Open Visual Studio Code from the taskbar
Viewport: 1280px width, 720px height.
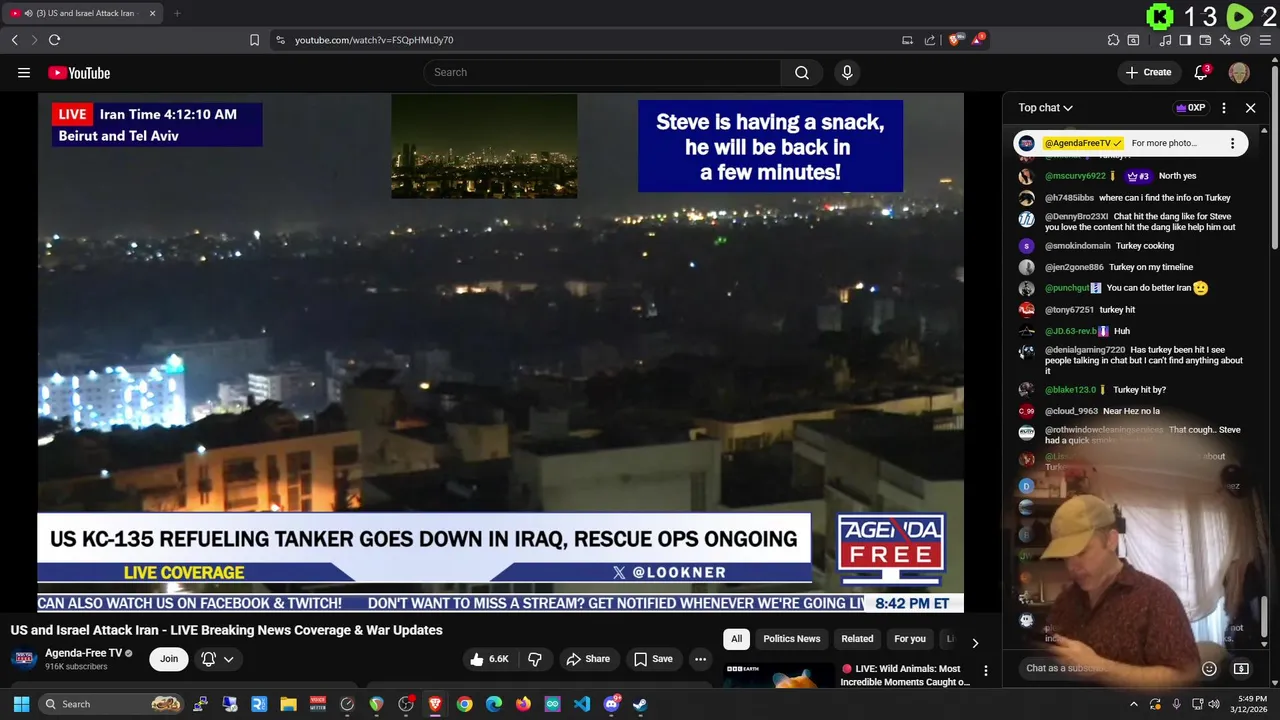pyautogui.click(x=582, y=704)
